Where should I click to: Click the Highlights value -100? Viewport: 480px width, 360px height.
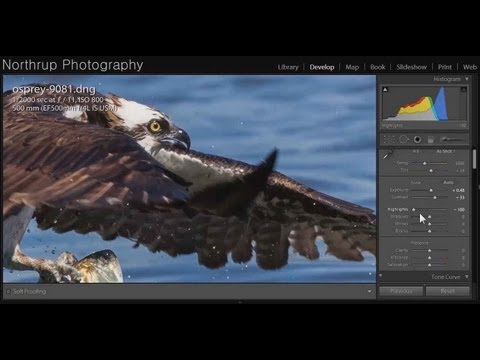tap(459, 210)
